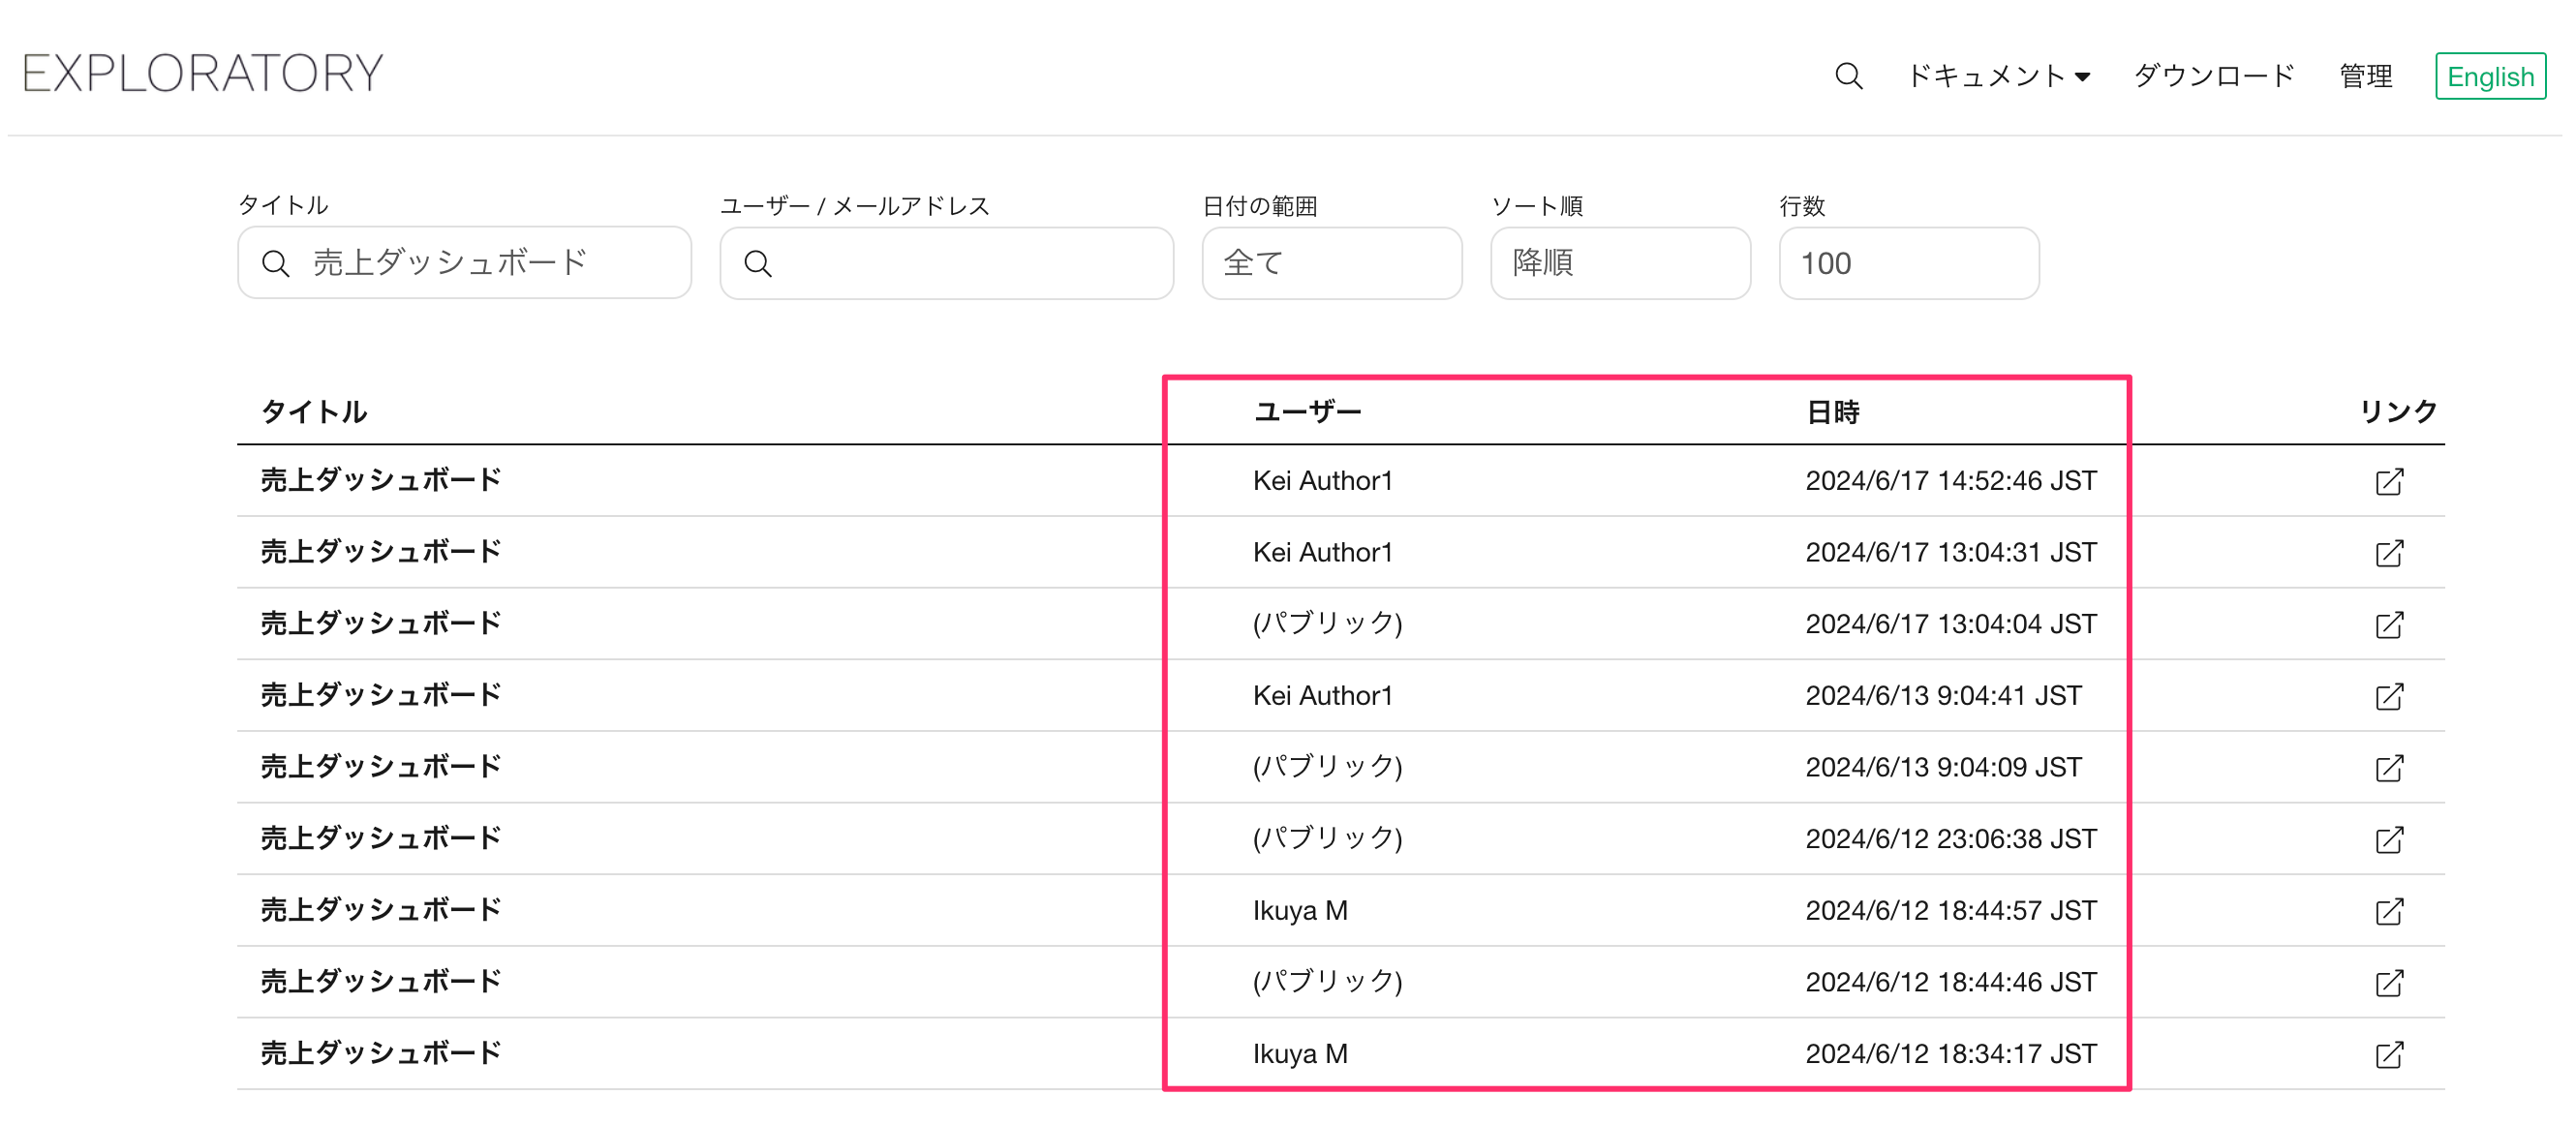Click timestamp 2024/6/12 18:44:57 JST

(x=1950, y=910)
